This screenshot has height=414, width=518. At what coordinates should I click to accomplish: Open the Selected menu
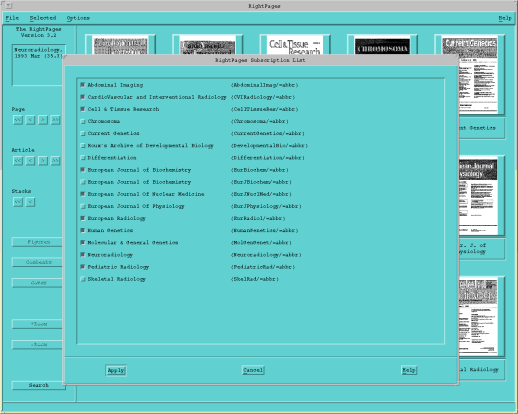43,18
